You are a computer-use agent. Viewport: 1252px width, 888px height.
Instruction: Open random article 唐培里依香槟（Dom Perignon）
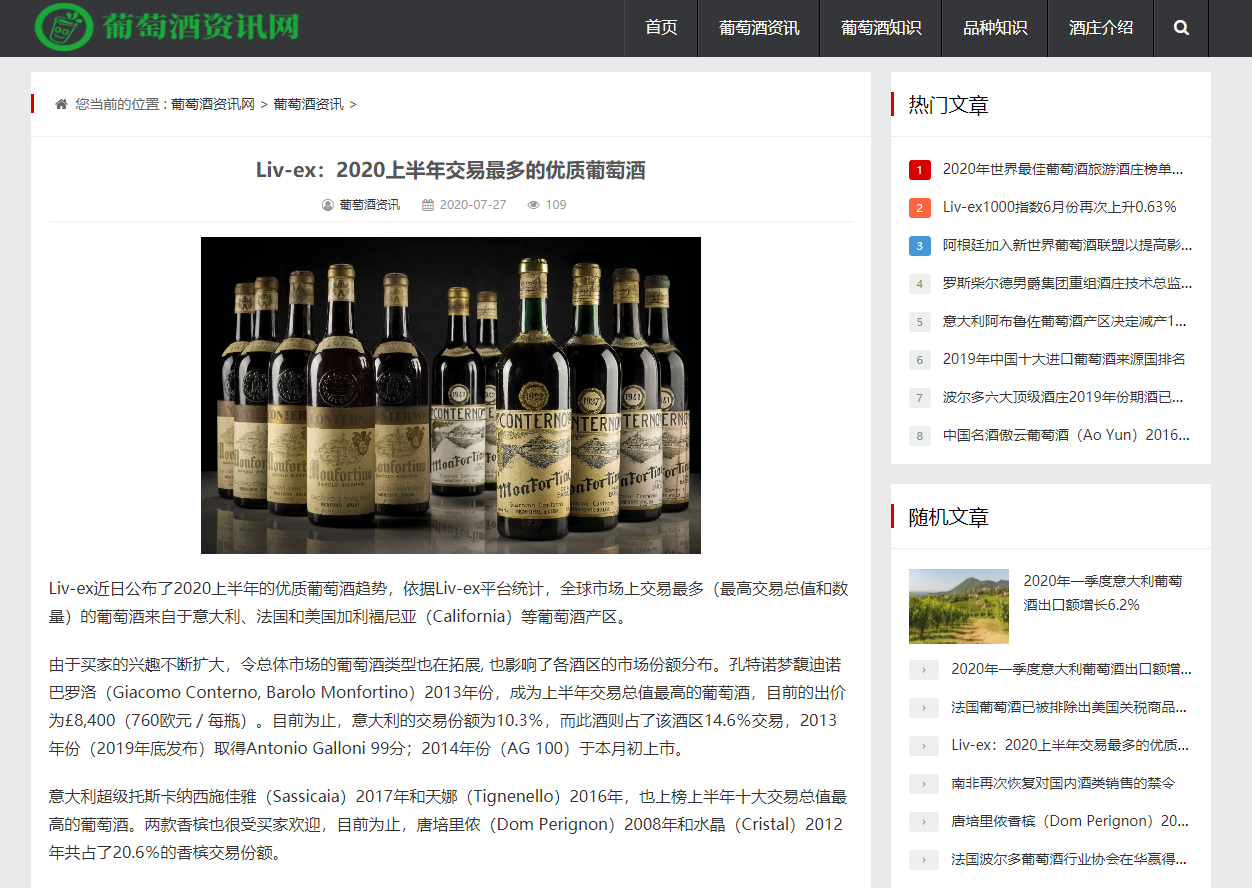coord(1071,822)
